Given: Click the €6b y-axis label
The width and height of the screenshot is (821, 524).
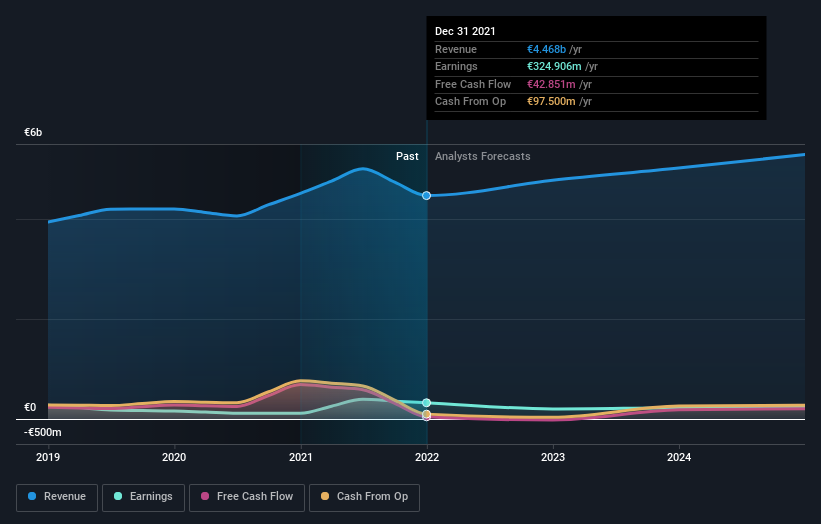Looking at the screenshot, I should (x=33, y=132).
